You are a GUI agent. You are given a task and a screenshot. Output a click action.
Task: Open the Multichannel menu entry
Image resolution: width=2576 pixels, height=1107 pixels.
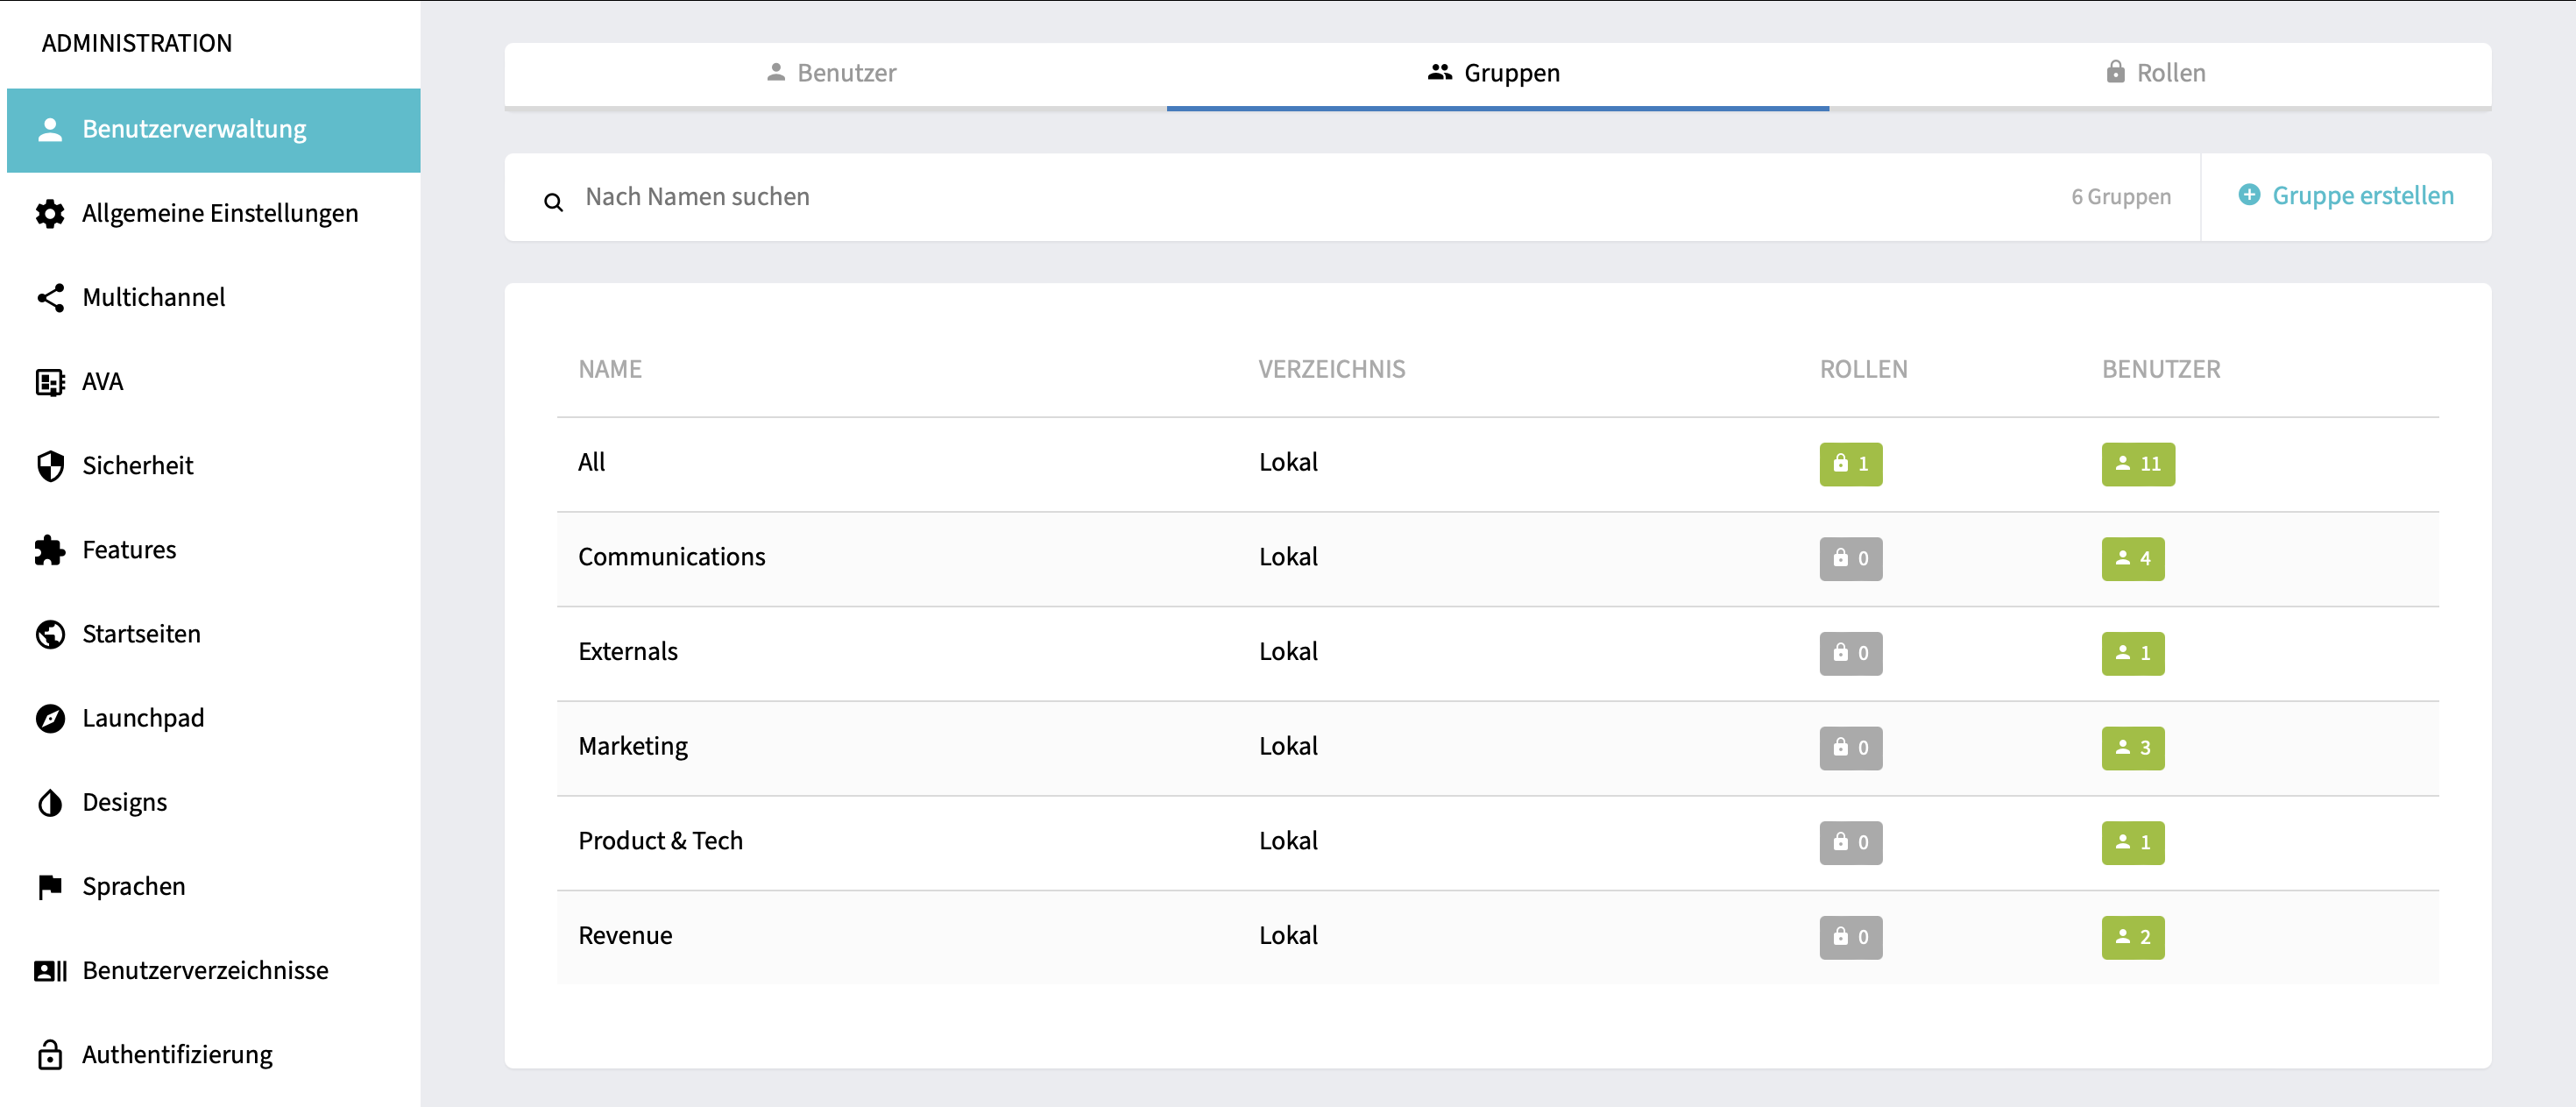pos(214,298)
